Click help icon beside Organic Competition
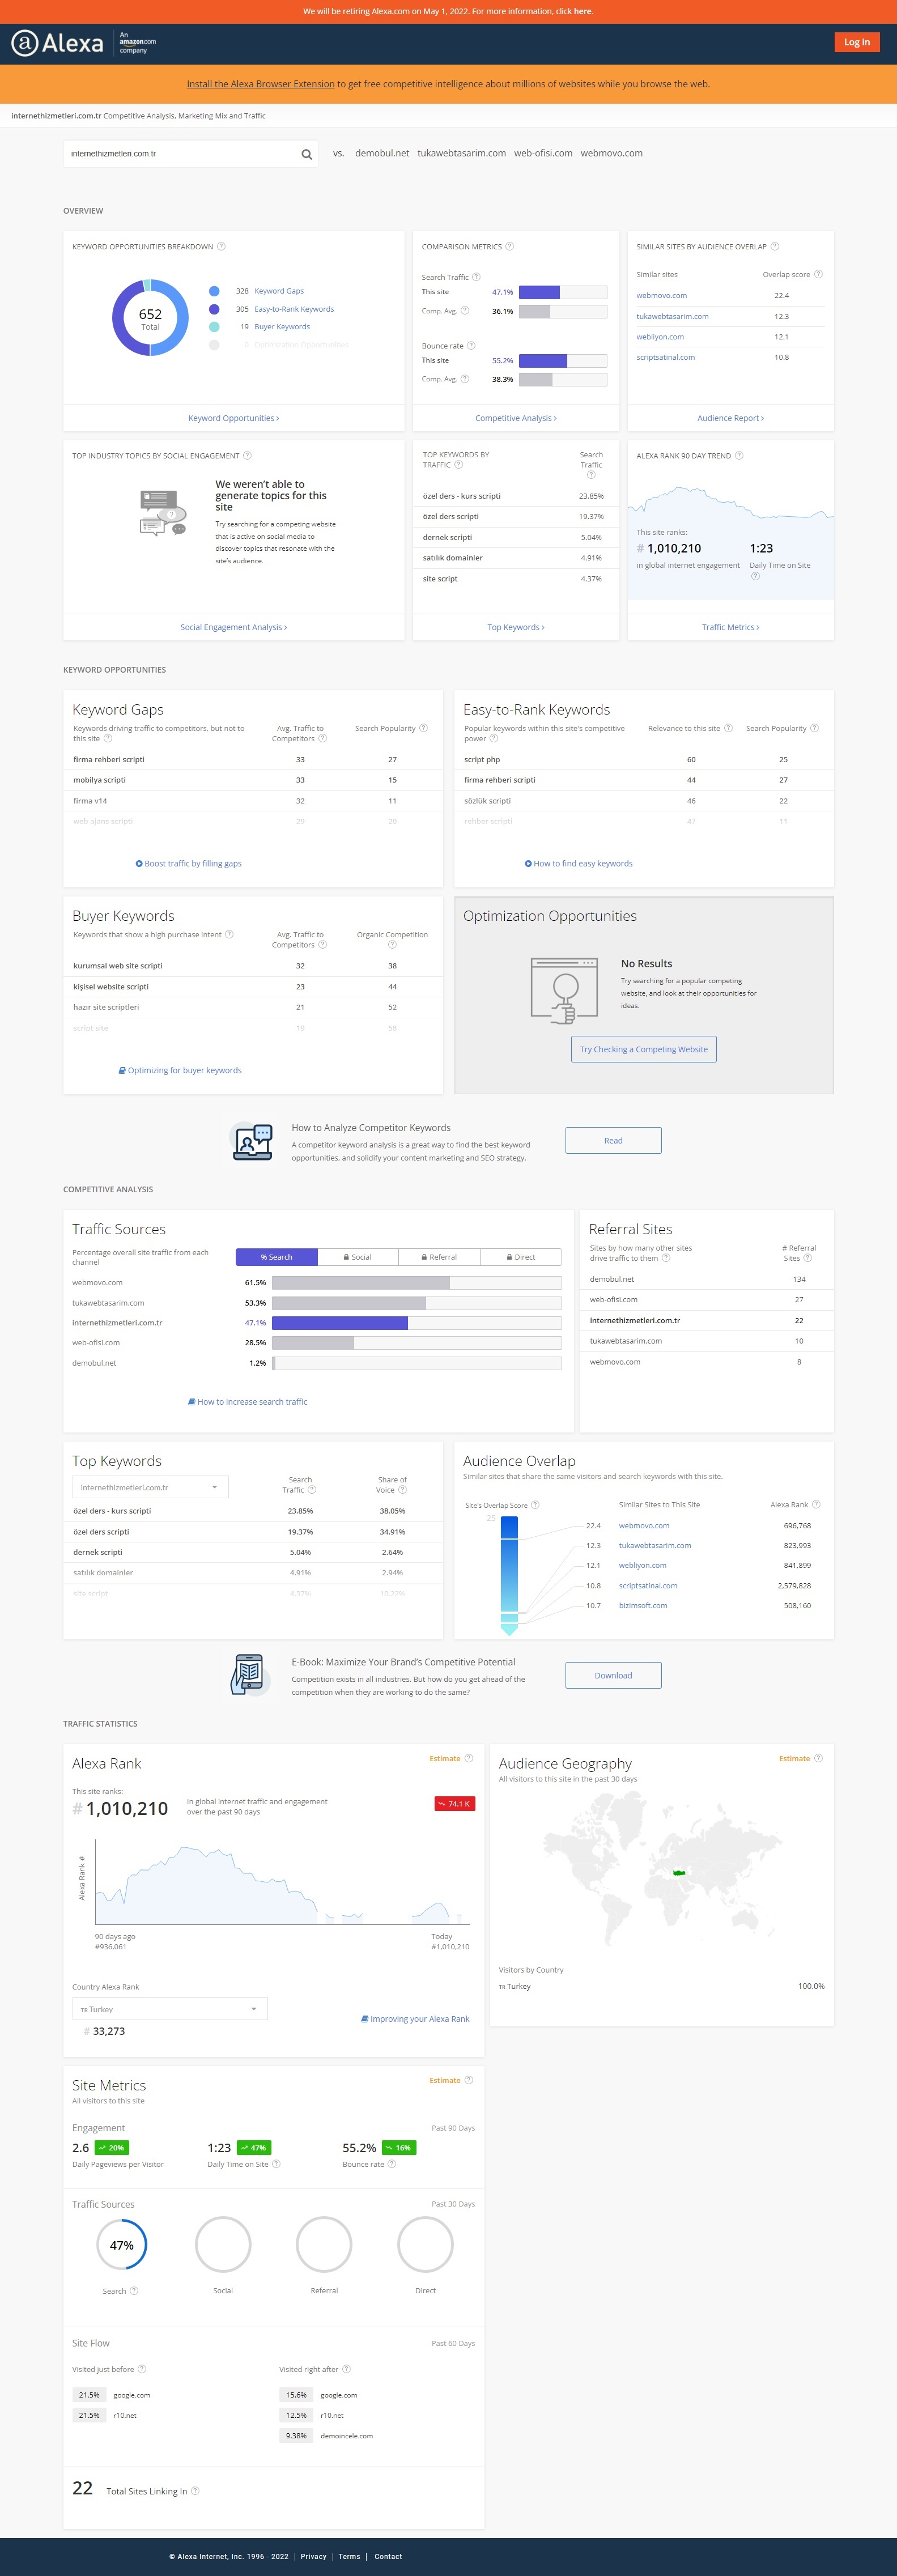897x2576 pixels. tap(392, 945)
